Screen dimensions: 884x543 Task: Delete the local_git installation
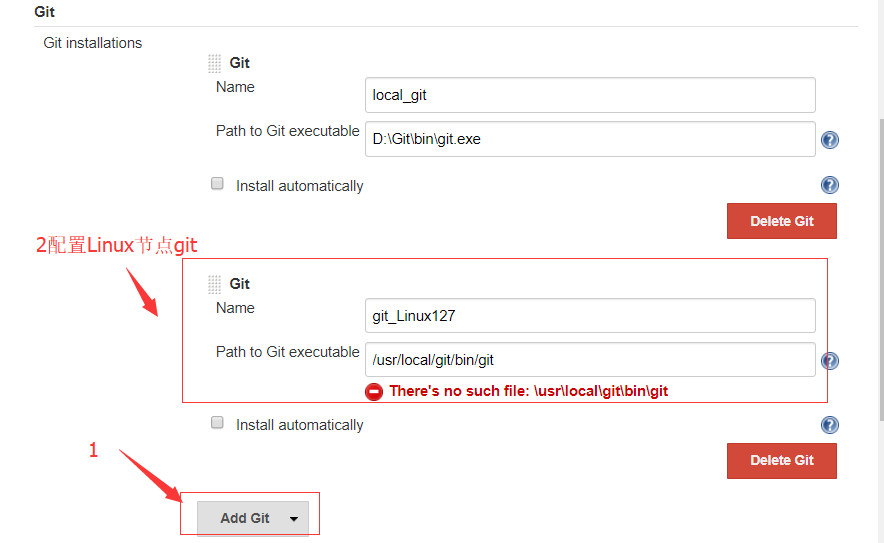coord(781,221)
